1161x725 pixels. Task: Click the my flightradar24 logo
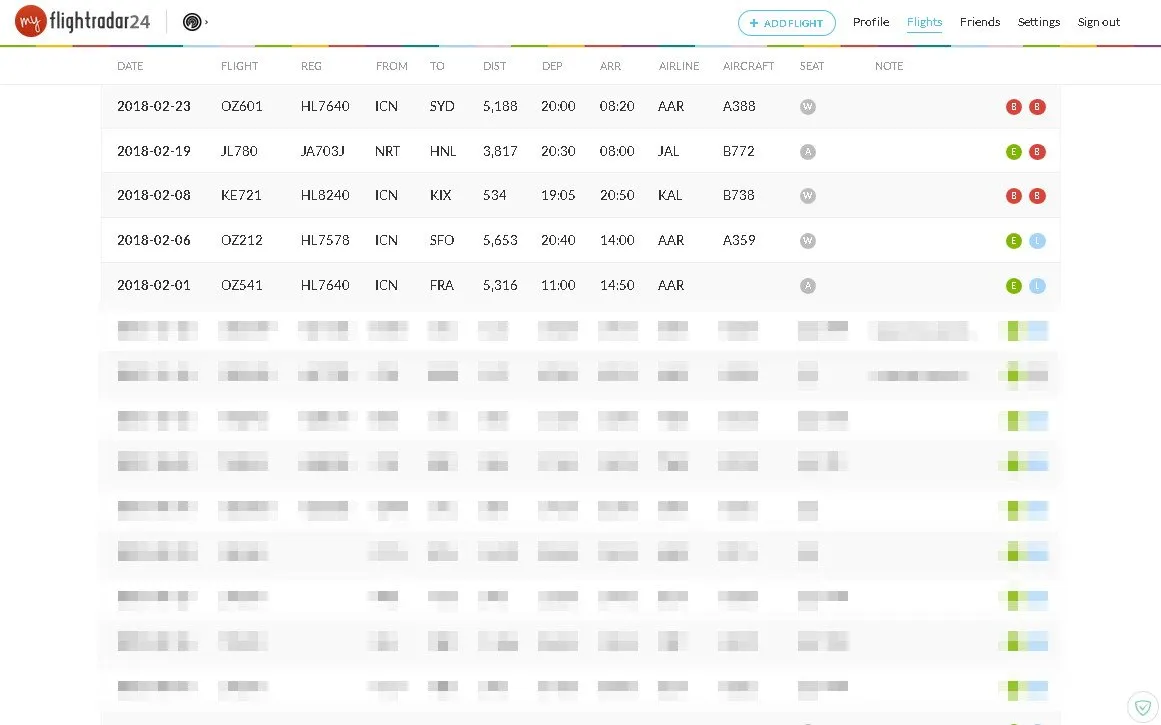pyautogui.click(x=82, y=21)
